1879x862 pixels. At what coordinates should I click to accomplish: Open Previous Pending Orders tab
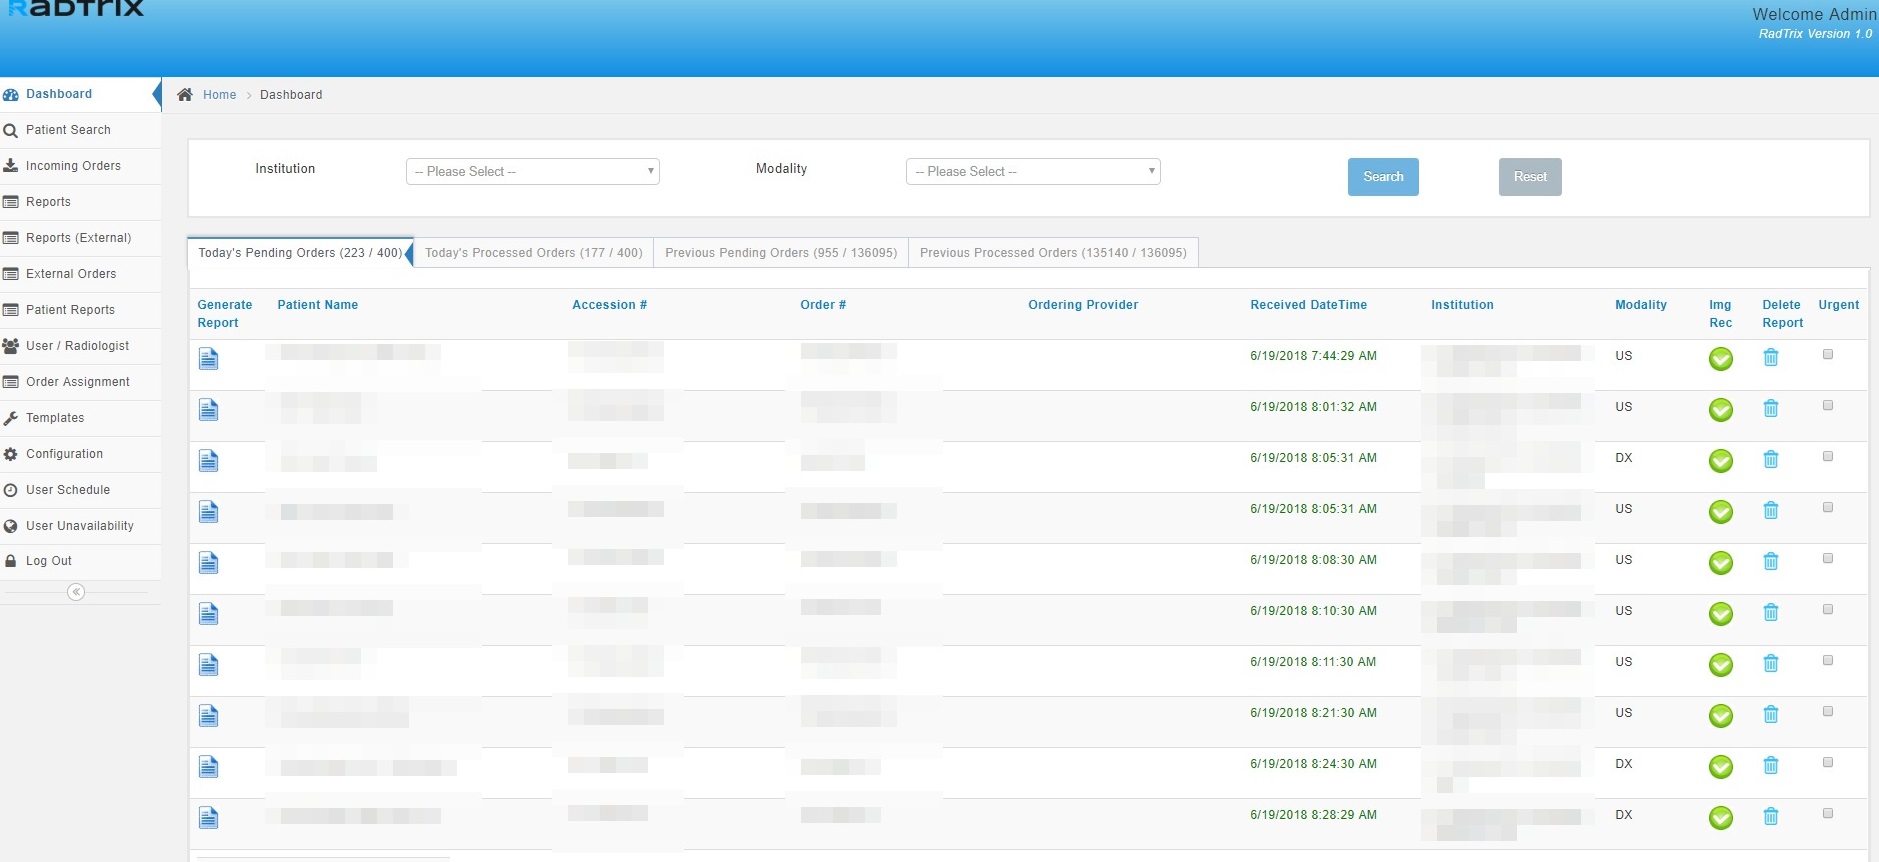tap(780, 253)
